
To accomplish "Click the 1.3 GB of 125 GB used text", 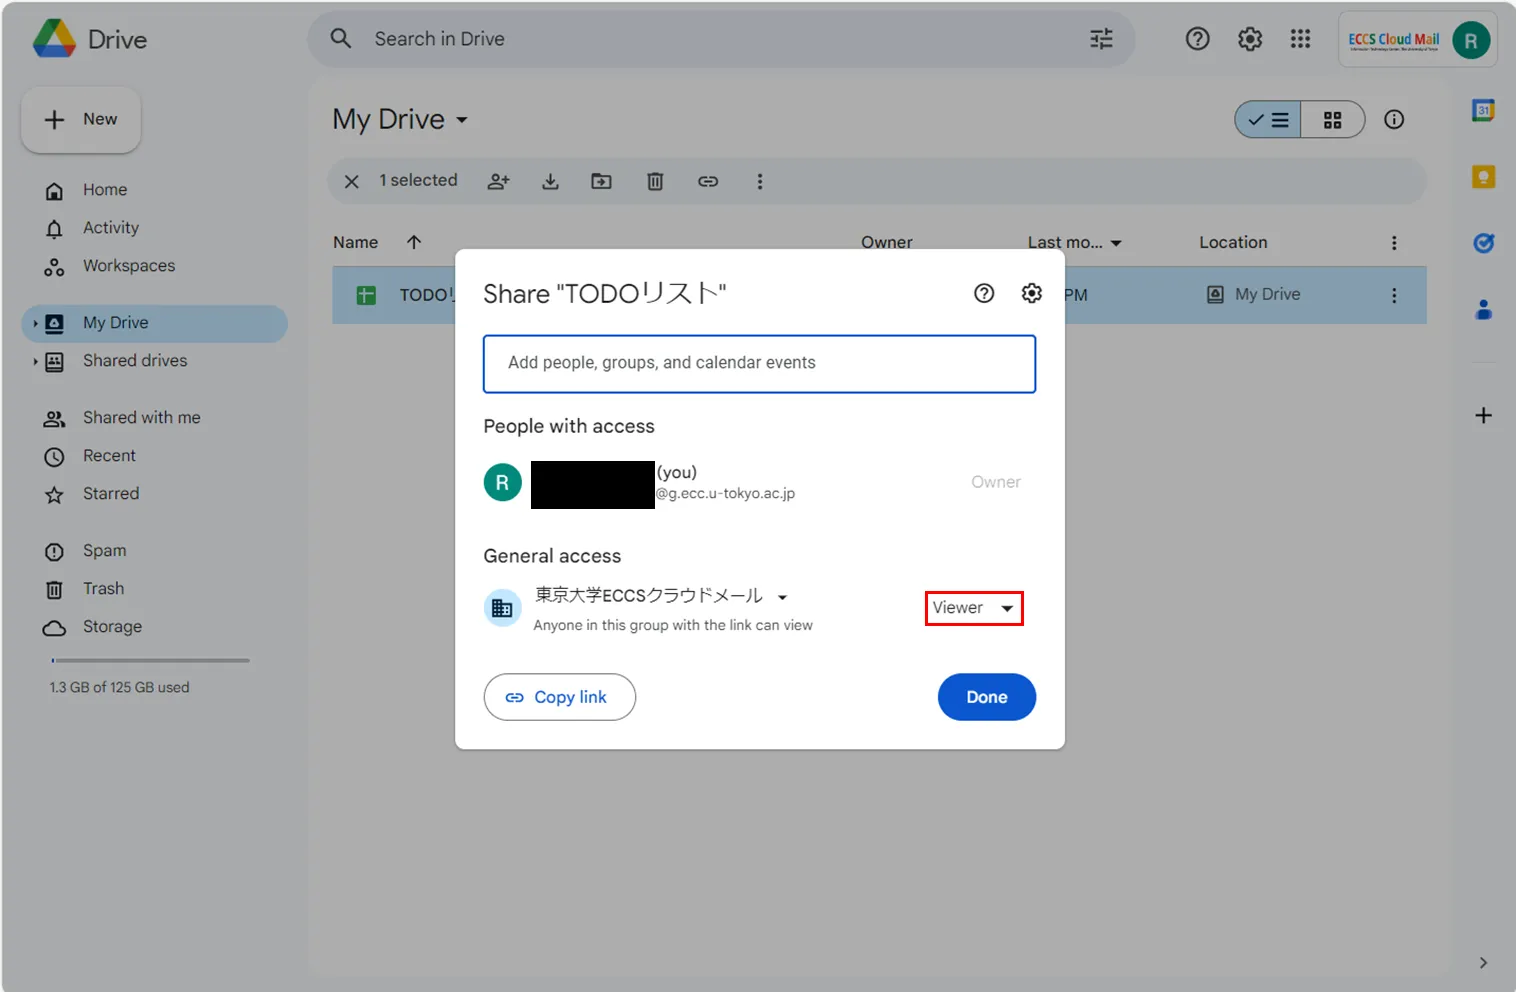I will pos(119,687).
